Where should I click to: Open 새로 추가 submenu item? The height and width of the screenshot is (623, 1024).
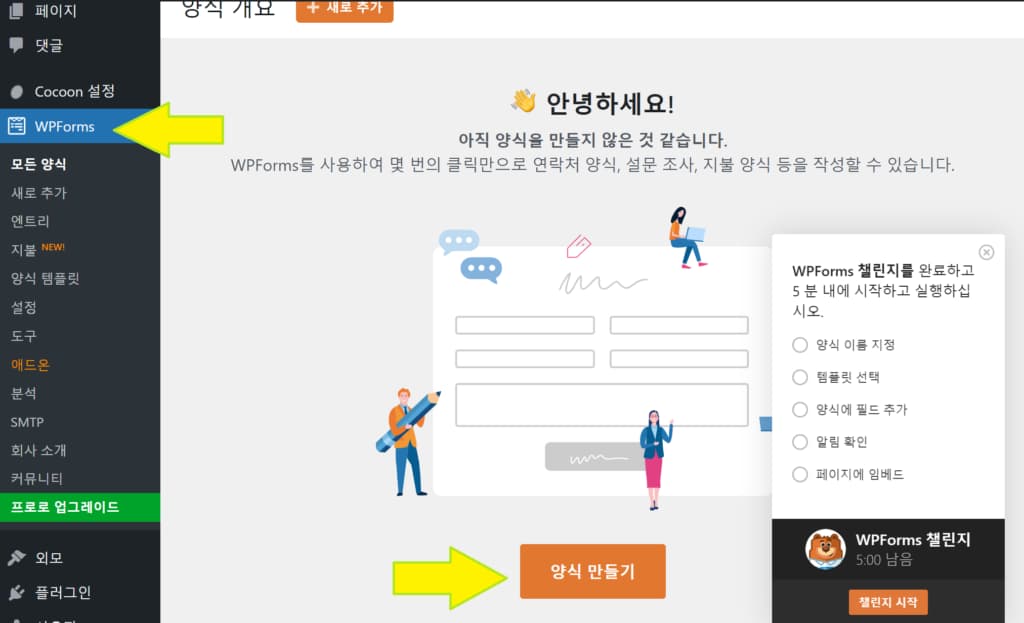tap(39, 193)
